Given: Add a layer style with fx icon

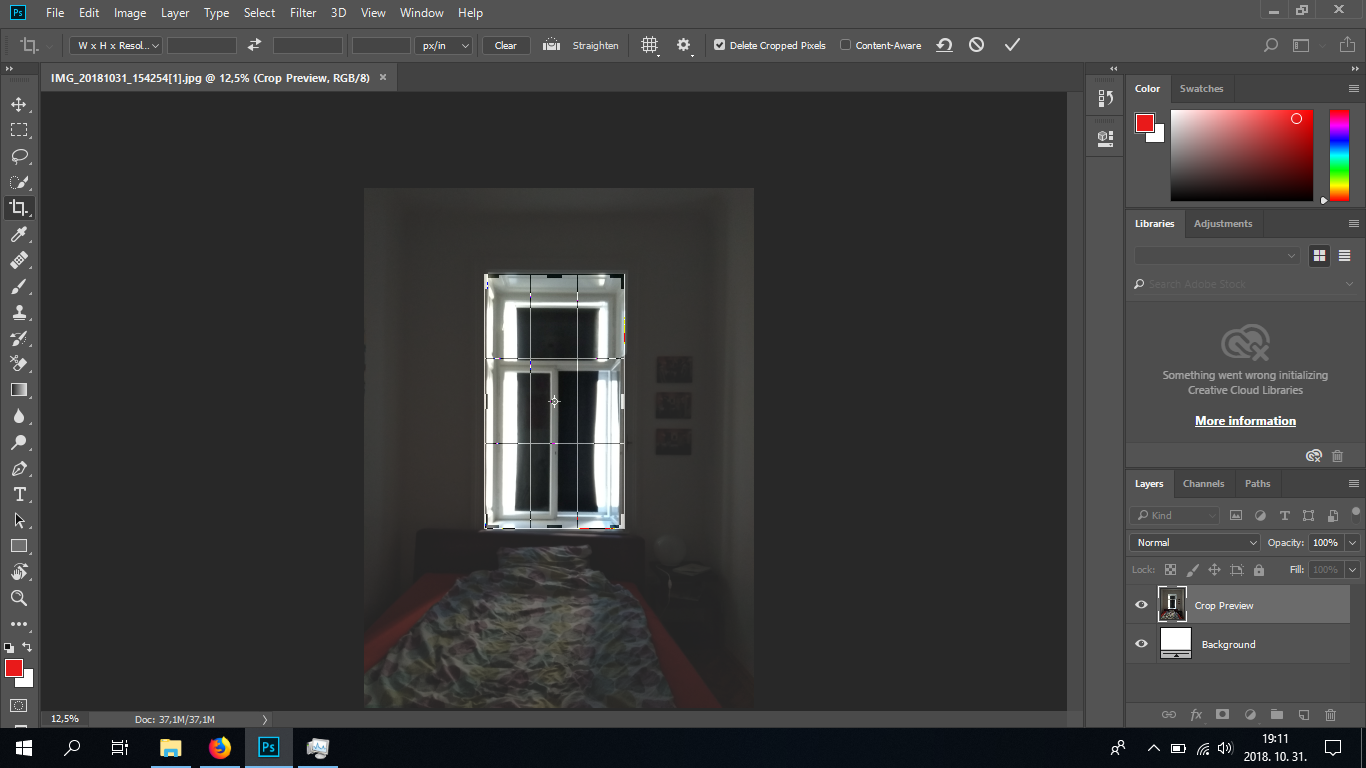Looking at the screenshot, I should coord(1196,715).
